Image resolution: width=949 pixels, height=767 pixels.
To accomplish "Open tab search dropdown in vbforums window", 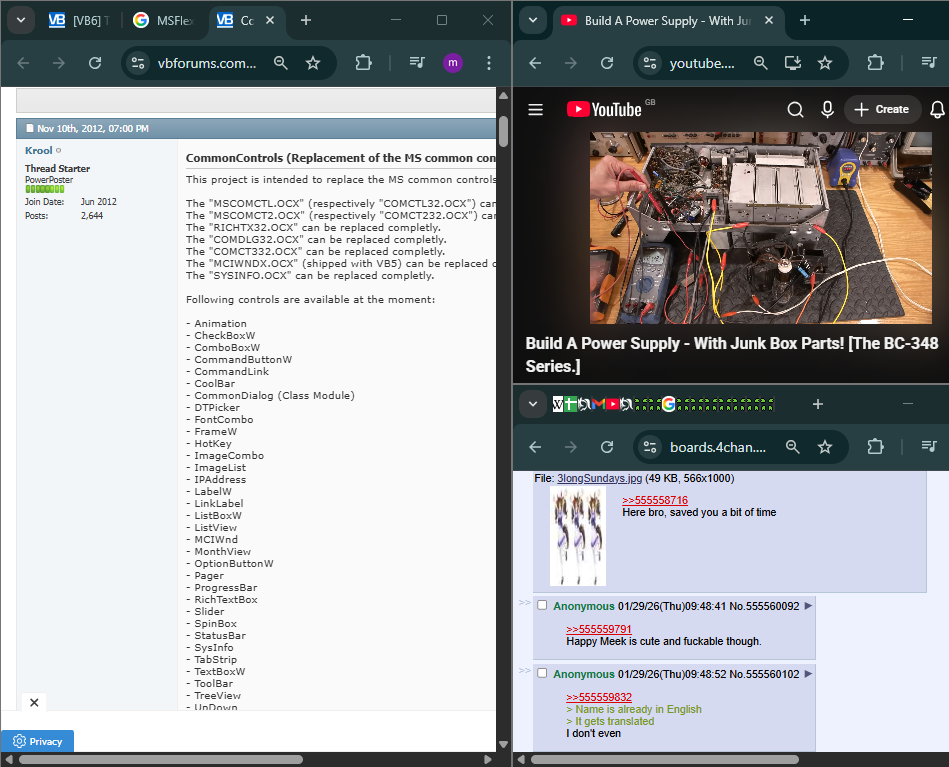I will 21,21.
